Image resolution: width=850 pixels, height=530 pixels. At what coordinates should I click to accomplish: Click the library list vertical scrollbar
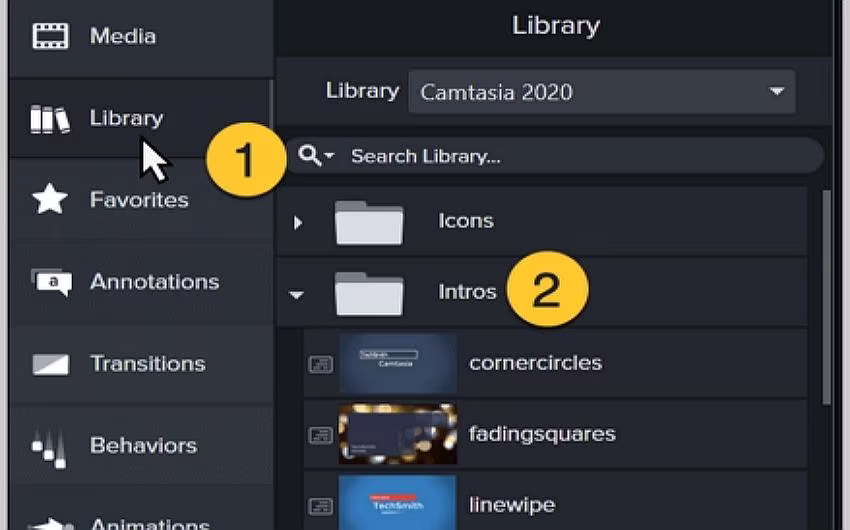tap(826, 297)
